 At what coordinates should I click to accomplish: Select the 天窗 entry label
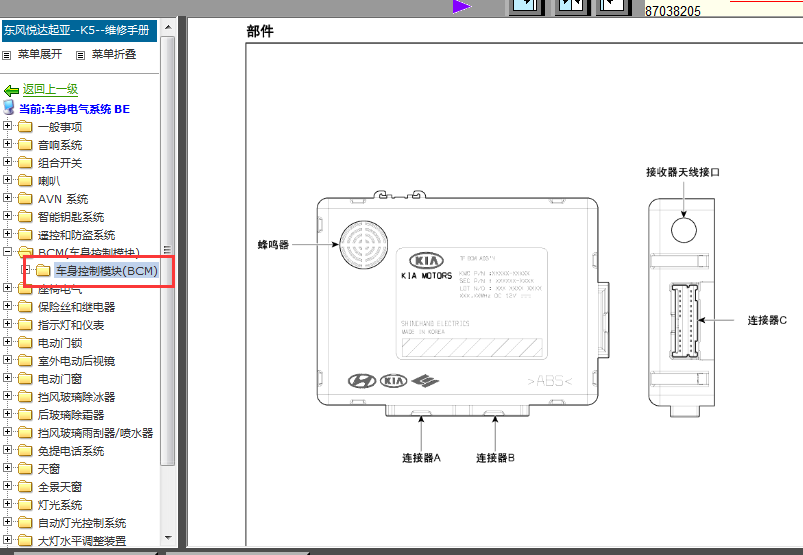coord(49,469)
